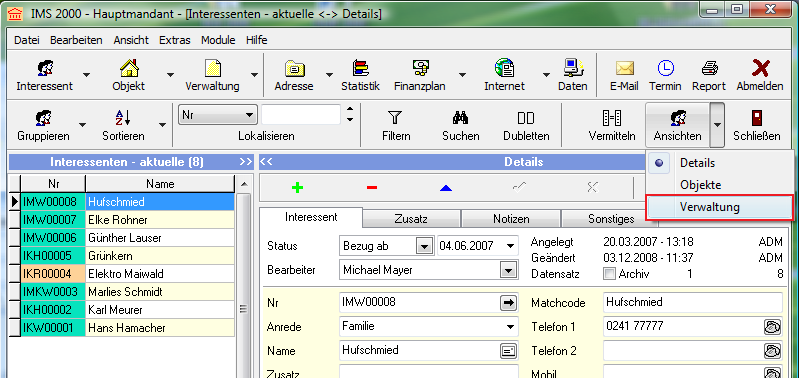The image size is (799, 378).
Task: Expand the Objekt toolbar dropdown arrow
Action: (x=170, y=75)
